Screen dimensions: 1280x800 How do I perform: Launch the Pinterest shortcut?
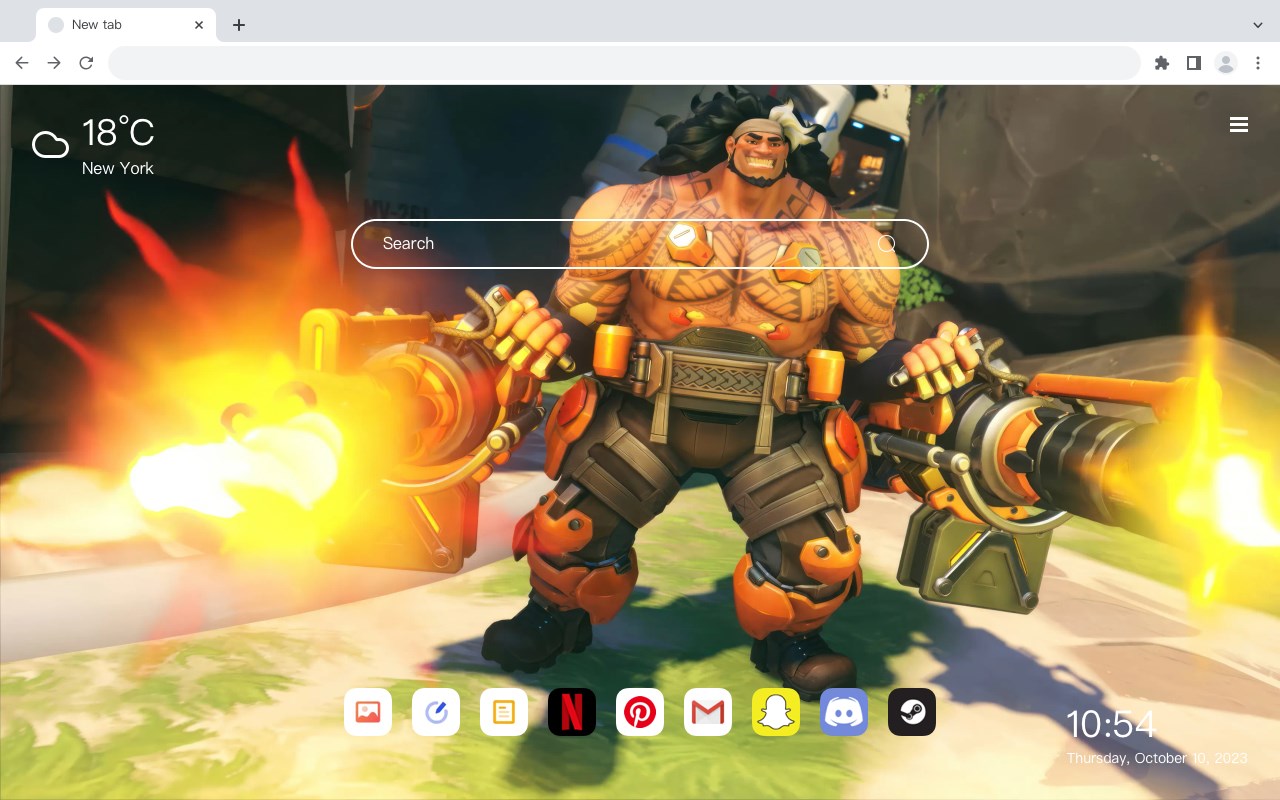[640, 712]
